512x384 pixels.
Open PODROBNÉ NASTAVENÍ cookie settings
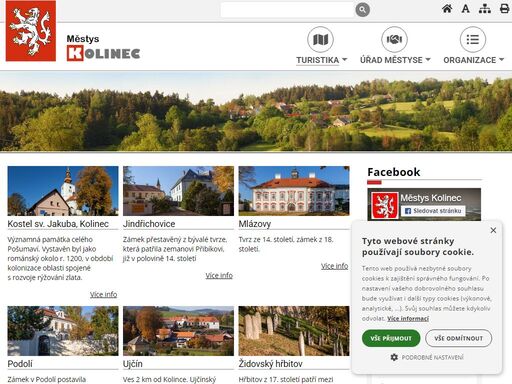[x=432, y=357]
